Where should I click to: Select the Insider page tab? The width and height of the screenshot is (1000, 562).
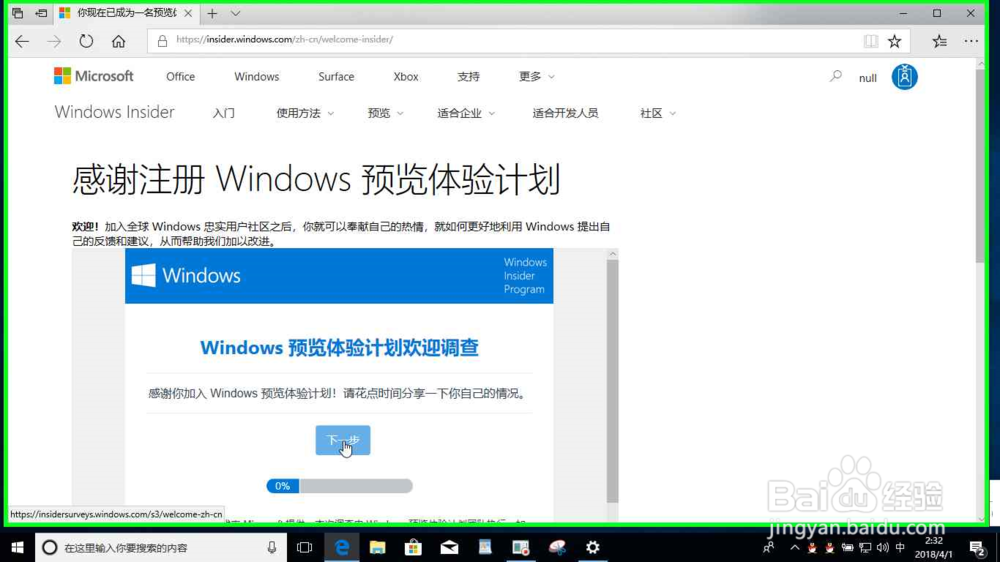(x=126, y=13)
